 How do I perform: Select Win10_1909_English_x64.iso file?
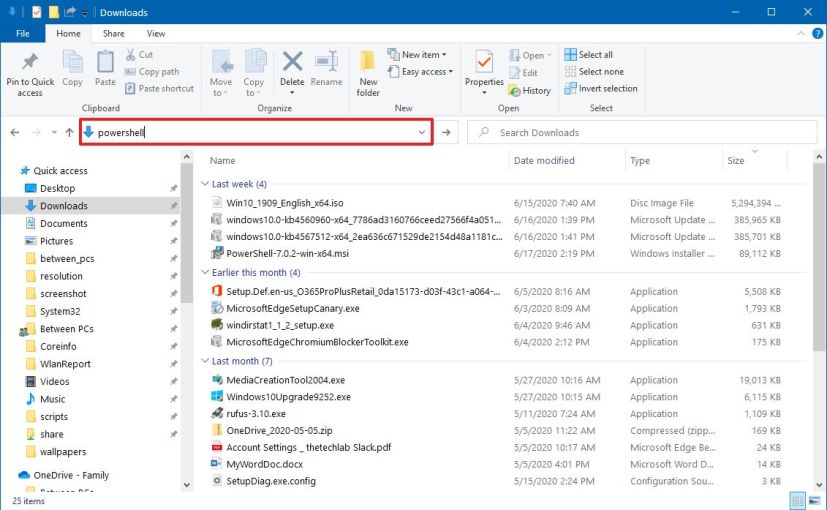tap(285, 203)
